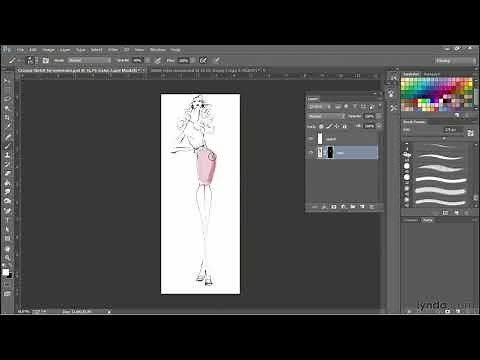Open the Window menu
This screenshot has width=480, height=360.
pos(158,50)
